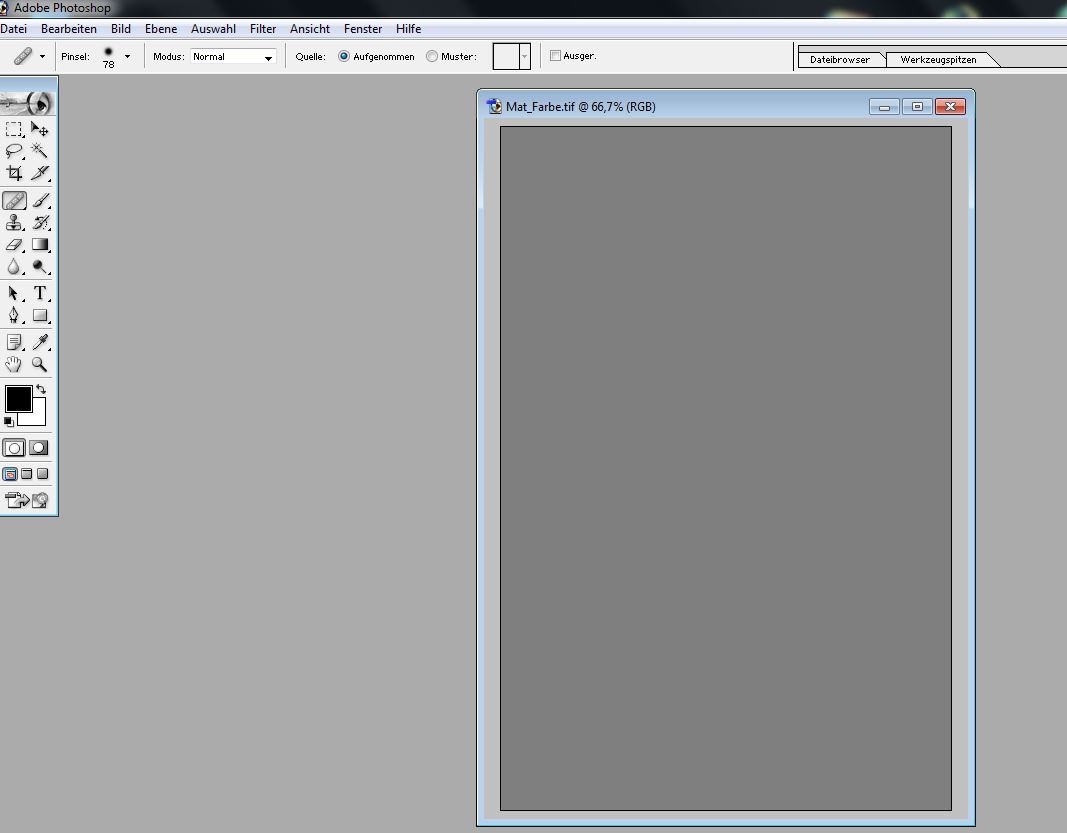Select the Rectangular Marquee tool
The image size is (1067, 833).
pyautogui.click(x=14, y=129)
